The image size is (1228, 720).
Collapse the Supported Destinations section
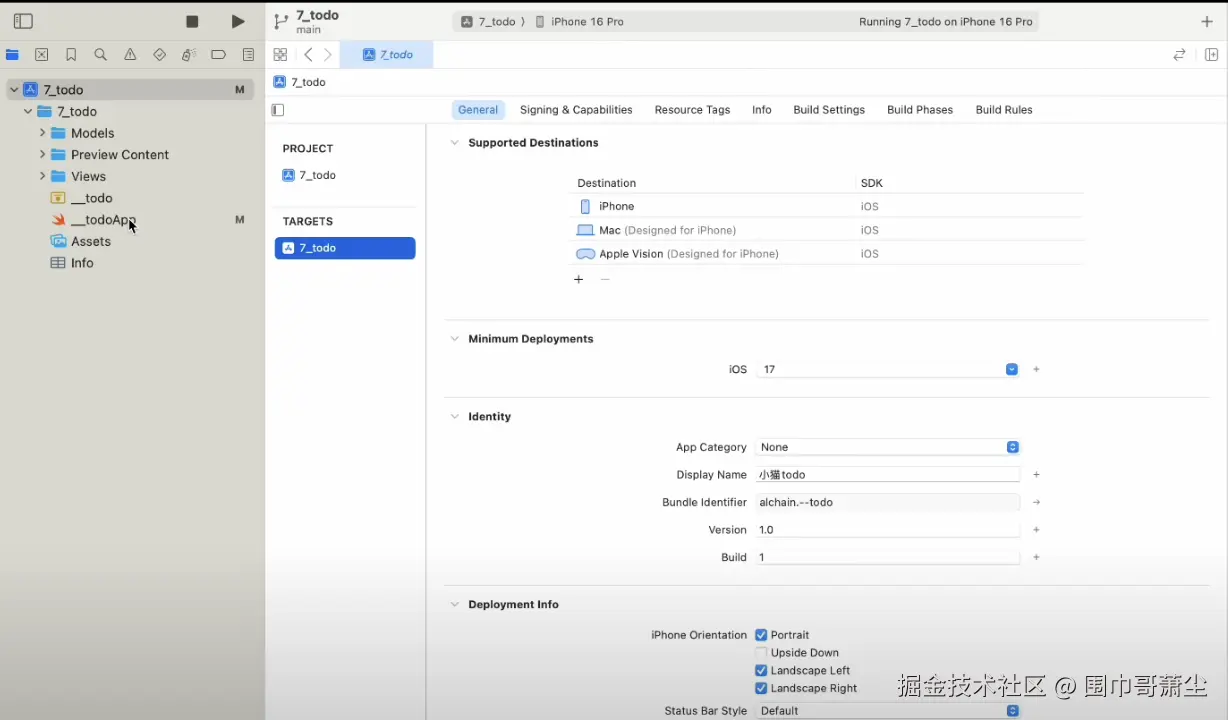pyautogui.click(x=454, y=143)
